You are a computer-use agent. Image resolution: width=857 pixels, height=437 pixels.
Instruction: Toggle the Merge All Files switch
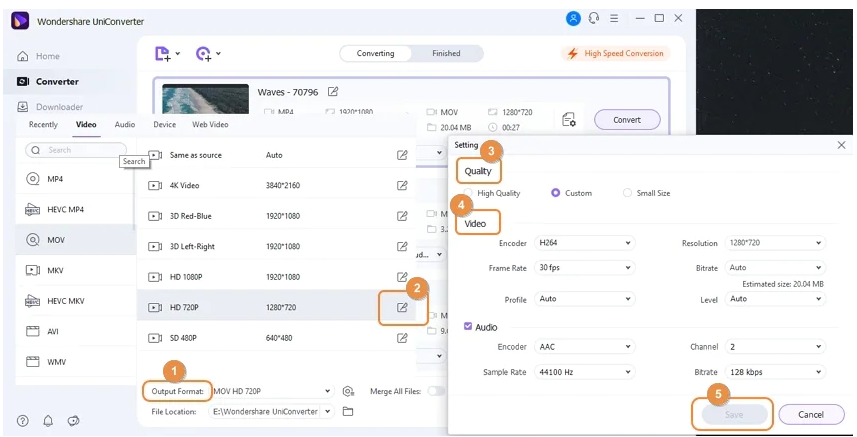[x=436, y=391]
